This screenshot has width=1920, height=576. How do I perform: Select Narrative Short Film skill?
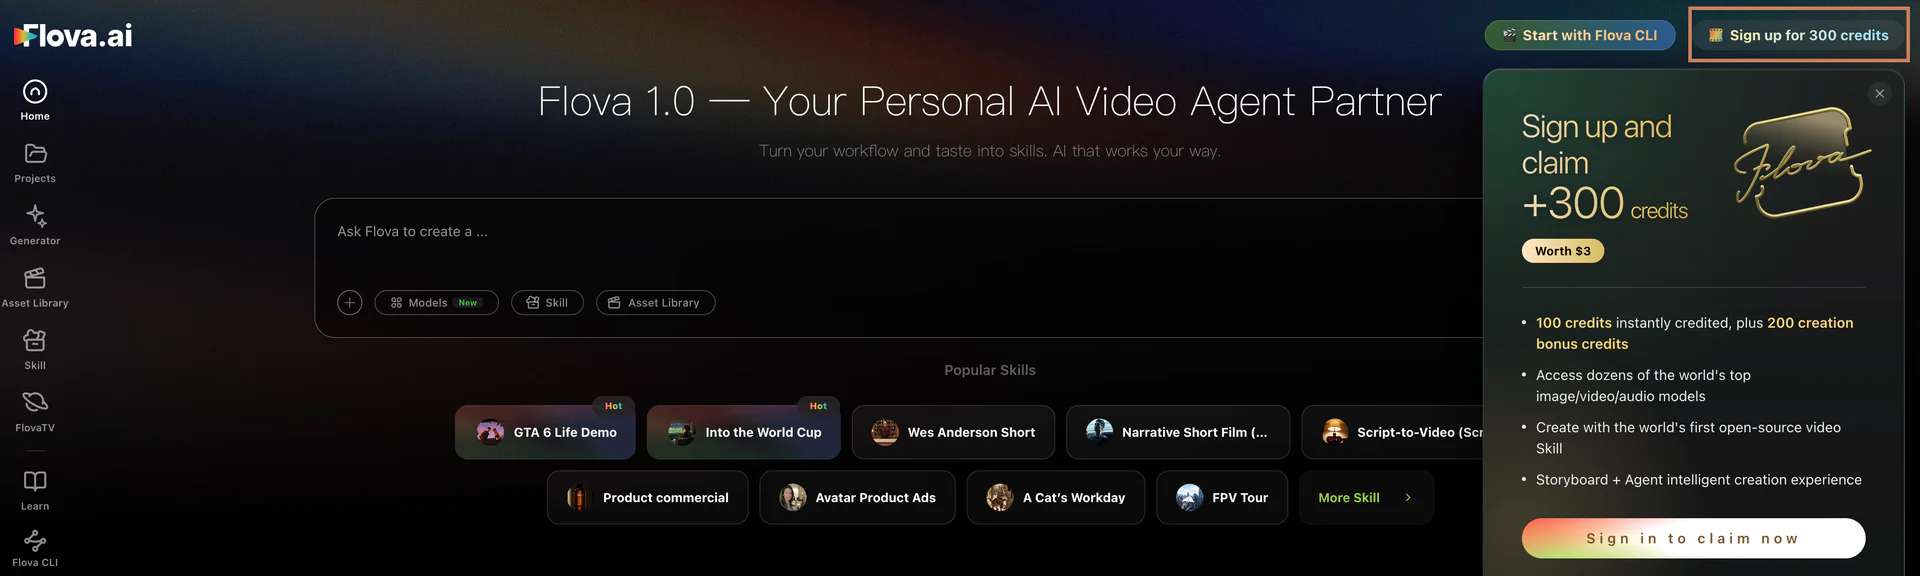tap(1178, 432)
